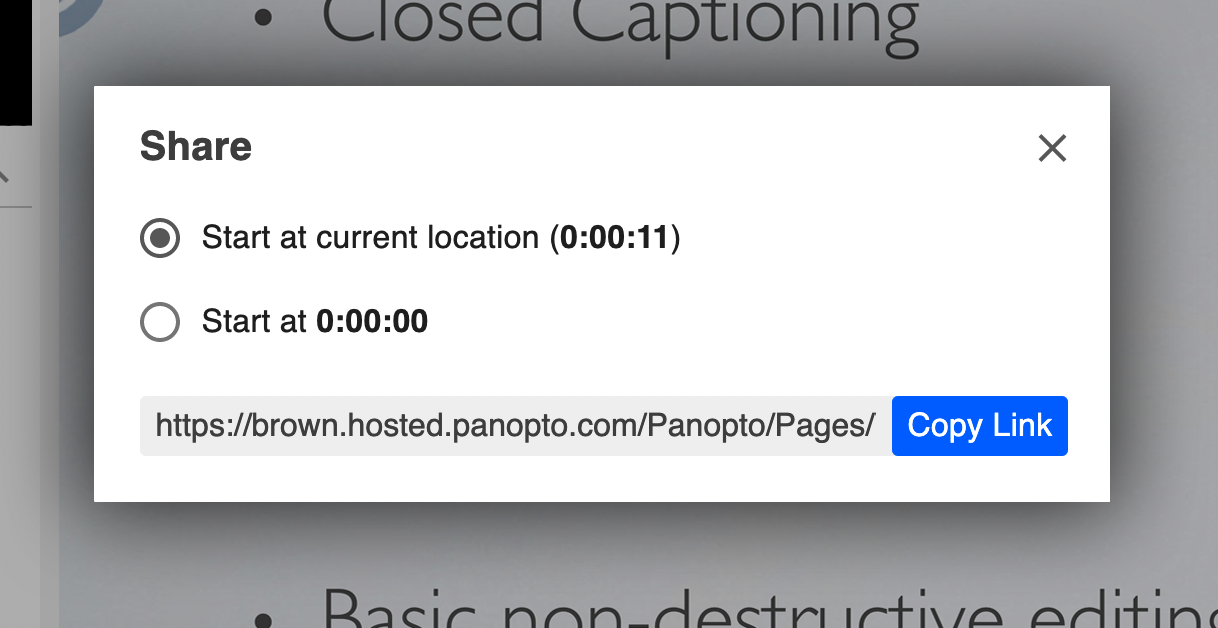Click the black video area at top left

[16, 62]
